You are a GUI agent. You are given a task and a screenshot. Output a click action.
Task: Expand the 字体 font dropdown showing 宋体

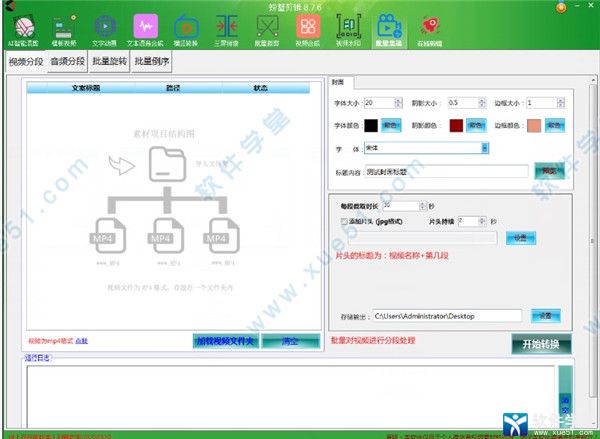click(x=484, y=148)
